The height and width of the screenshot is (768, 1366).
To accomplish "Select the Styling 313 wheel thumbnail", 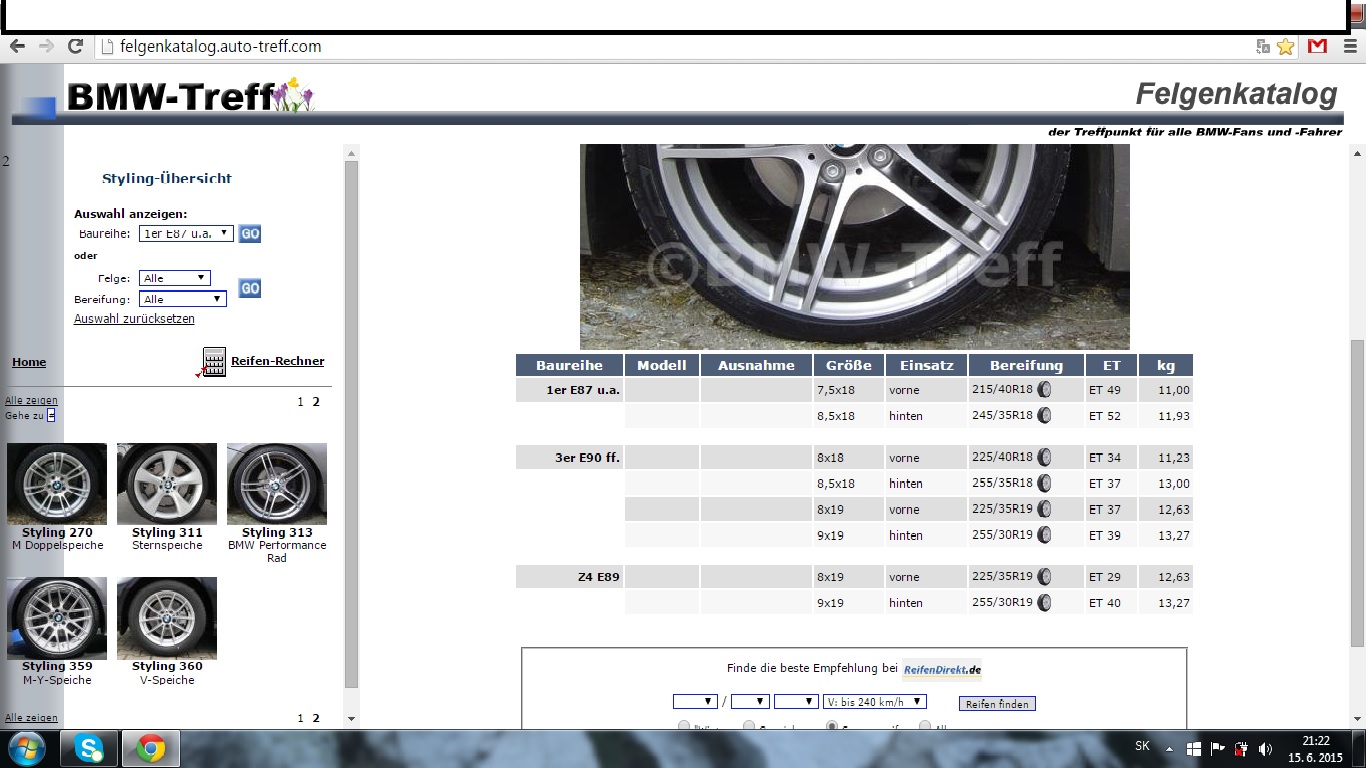I will [x=277, y=484].
